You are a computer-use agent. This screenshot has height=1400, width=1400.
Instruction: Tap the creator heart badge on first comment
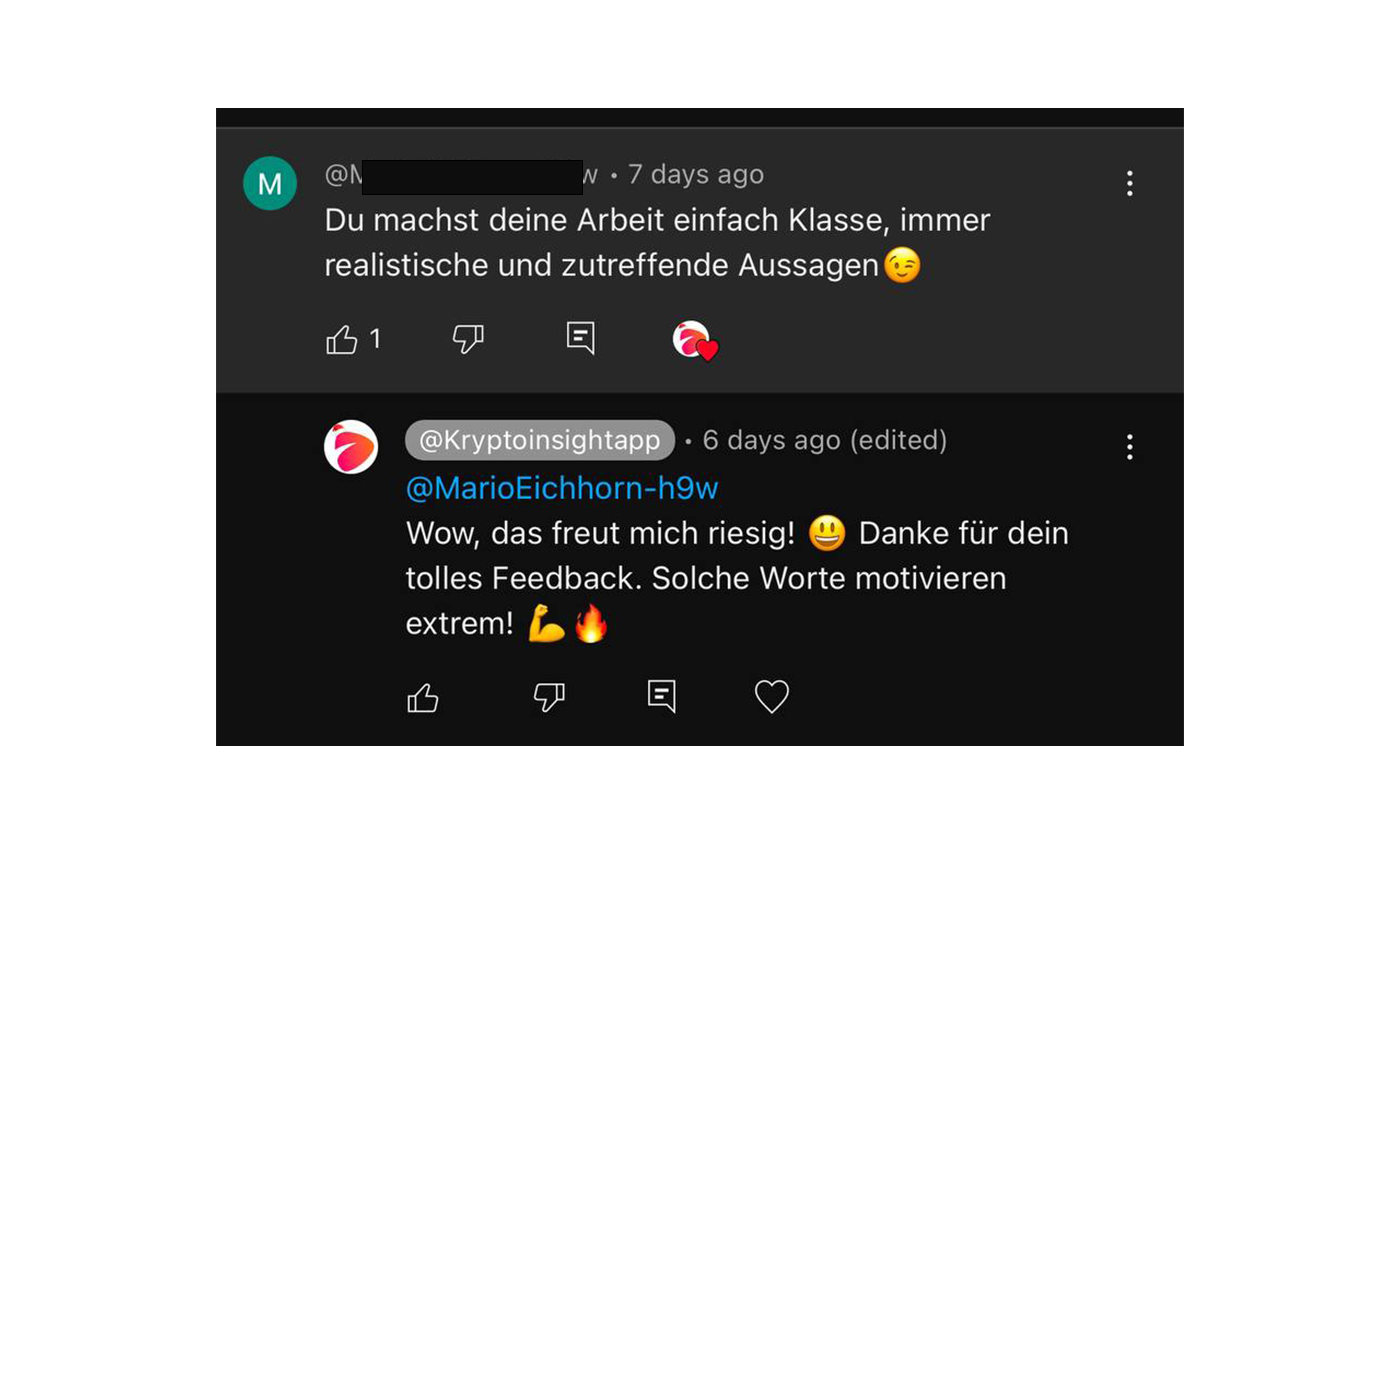click(695, 340)
